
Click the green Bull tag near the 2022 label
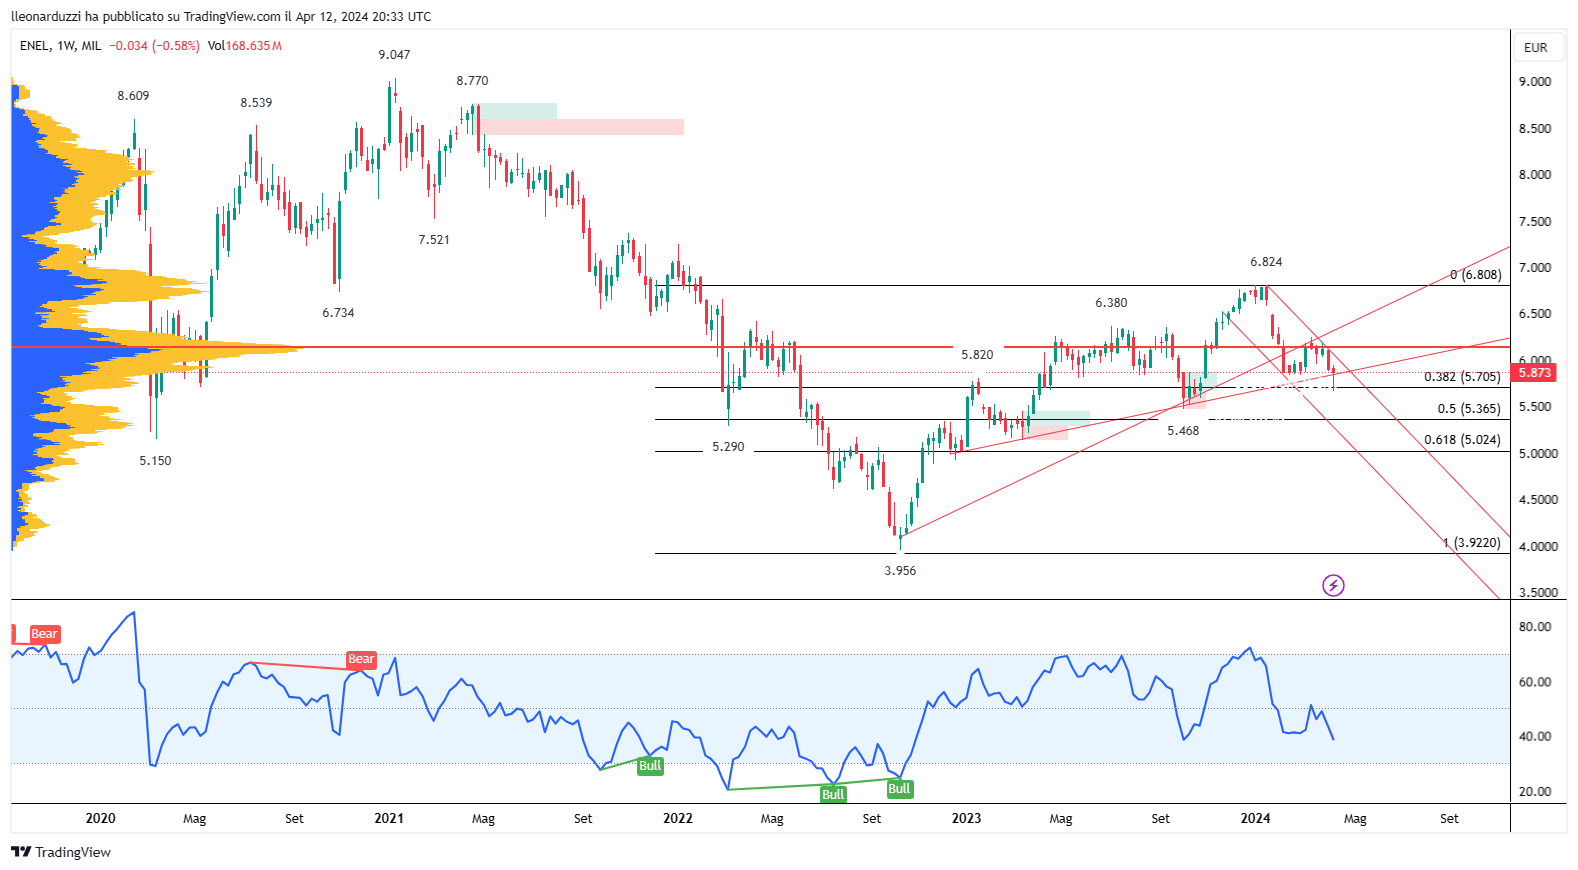coord(650,766)
